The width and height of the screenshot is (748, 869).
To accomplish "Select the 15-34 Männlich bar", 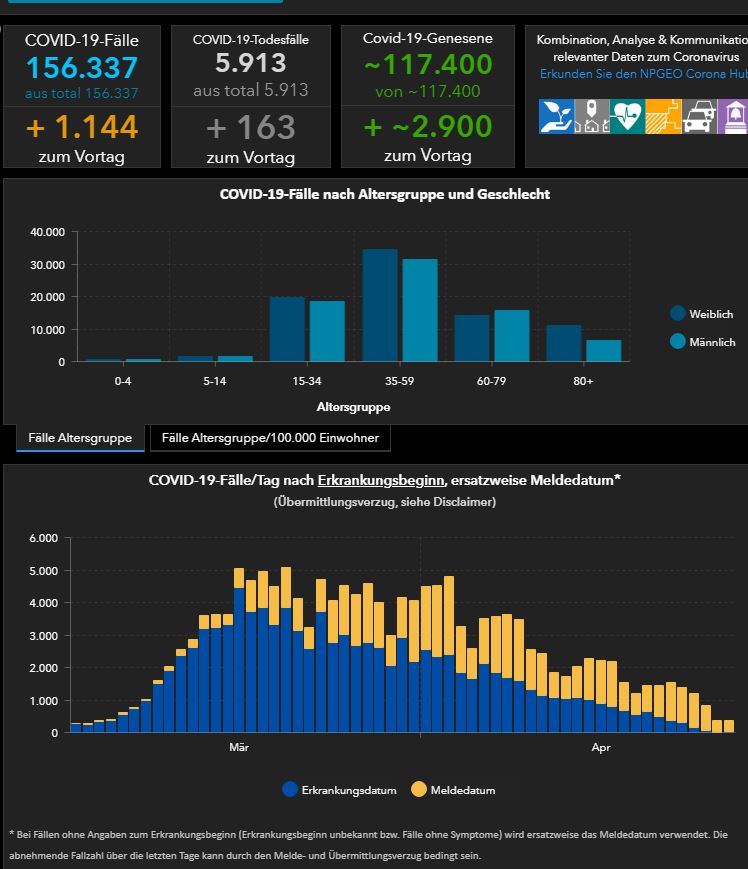I will (x=327, y=331).
